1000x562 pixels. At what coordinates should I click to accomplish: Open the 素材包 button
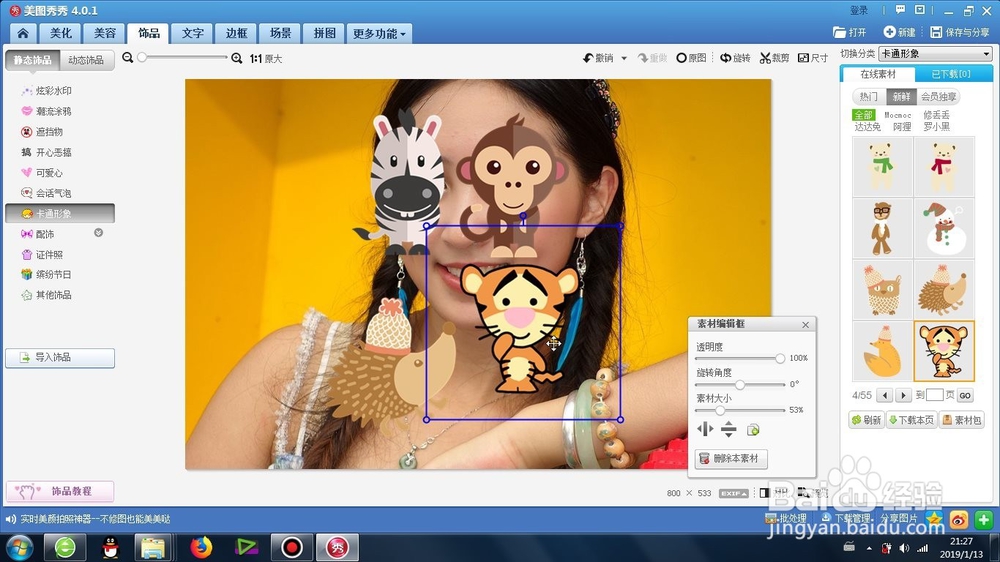(962, 420)
